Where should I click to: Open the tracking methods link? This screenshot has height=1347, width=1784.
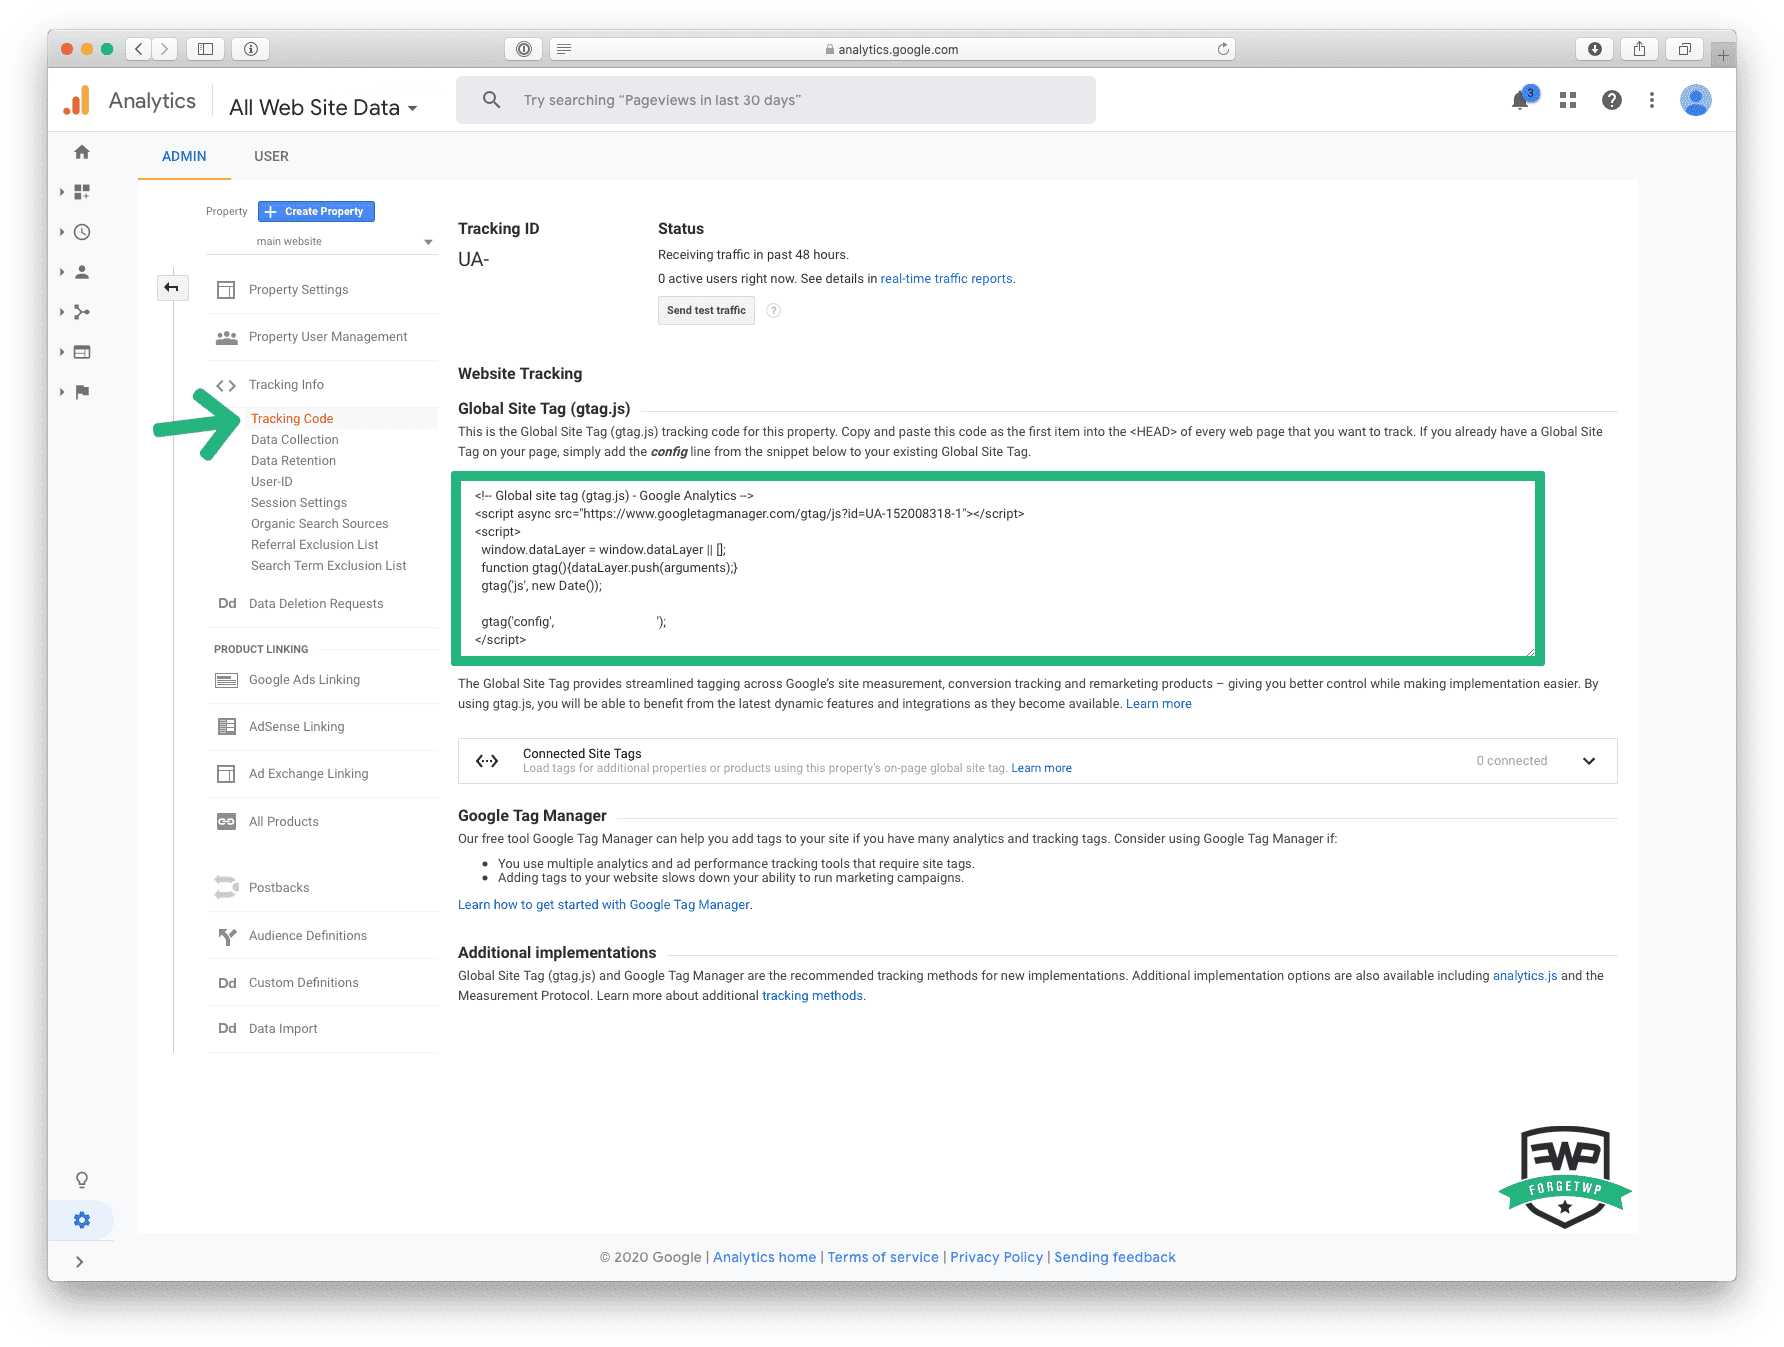click(812, 996)
